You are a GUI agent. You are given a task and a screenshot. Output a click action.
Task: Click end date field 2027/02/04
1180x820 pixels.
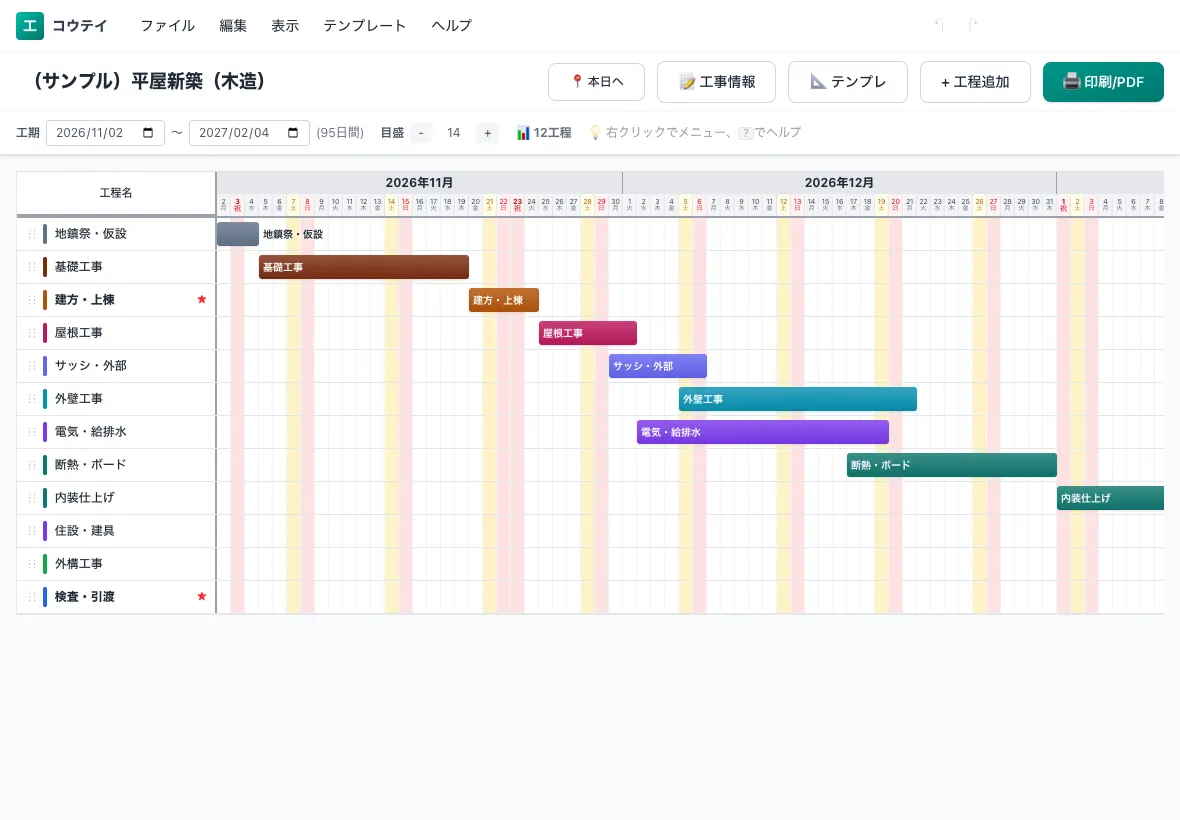(249, 132)
